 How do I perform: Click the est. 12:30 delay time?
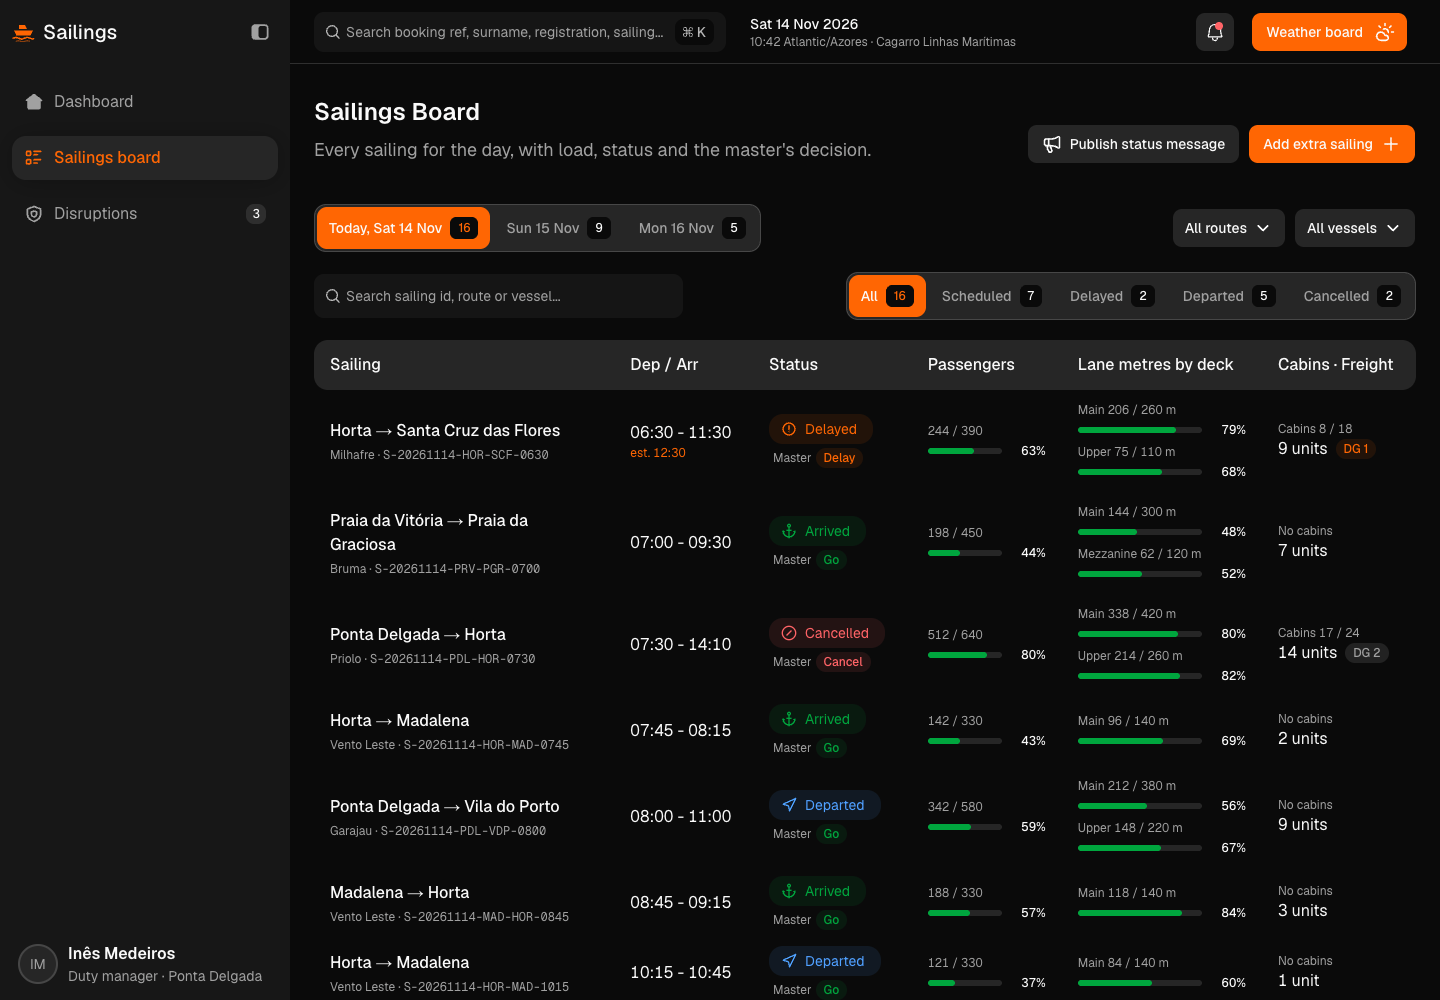[658, 453]
